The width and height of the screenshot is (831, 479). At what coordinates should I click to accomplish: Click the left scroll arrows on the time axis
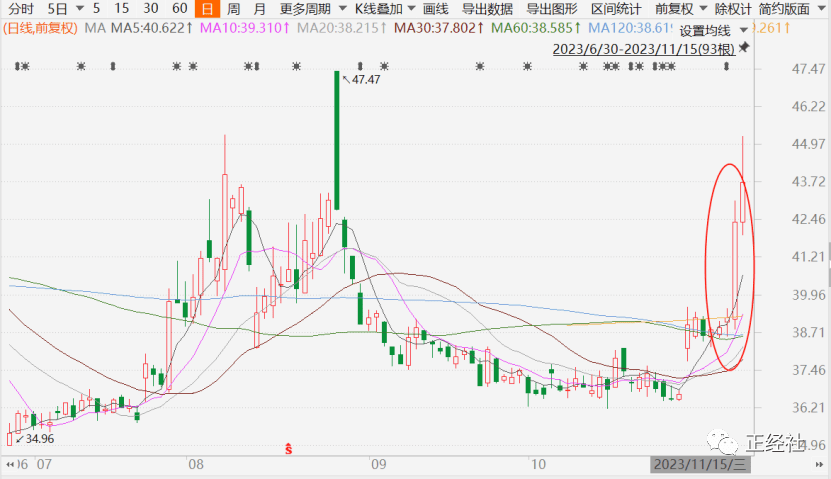(9, 465)
